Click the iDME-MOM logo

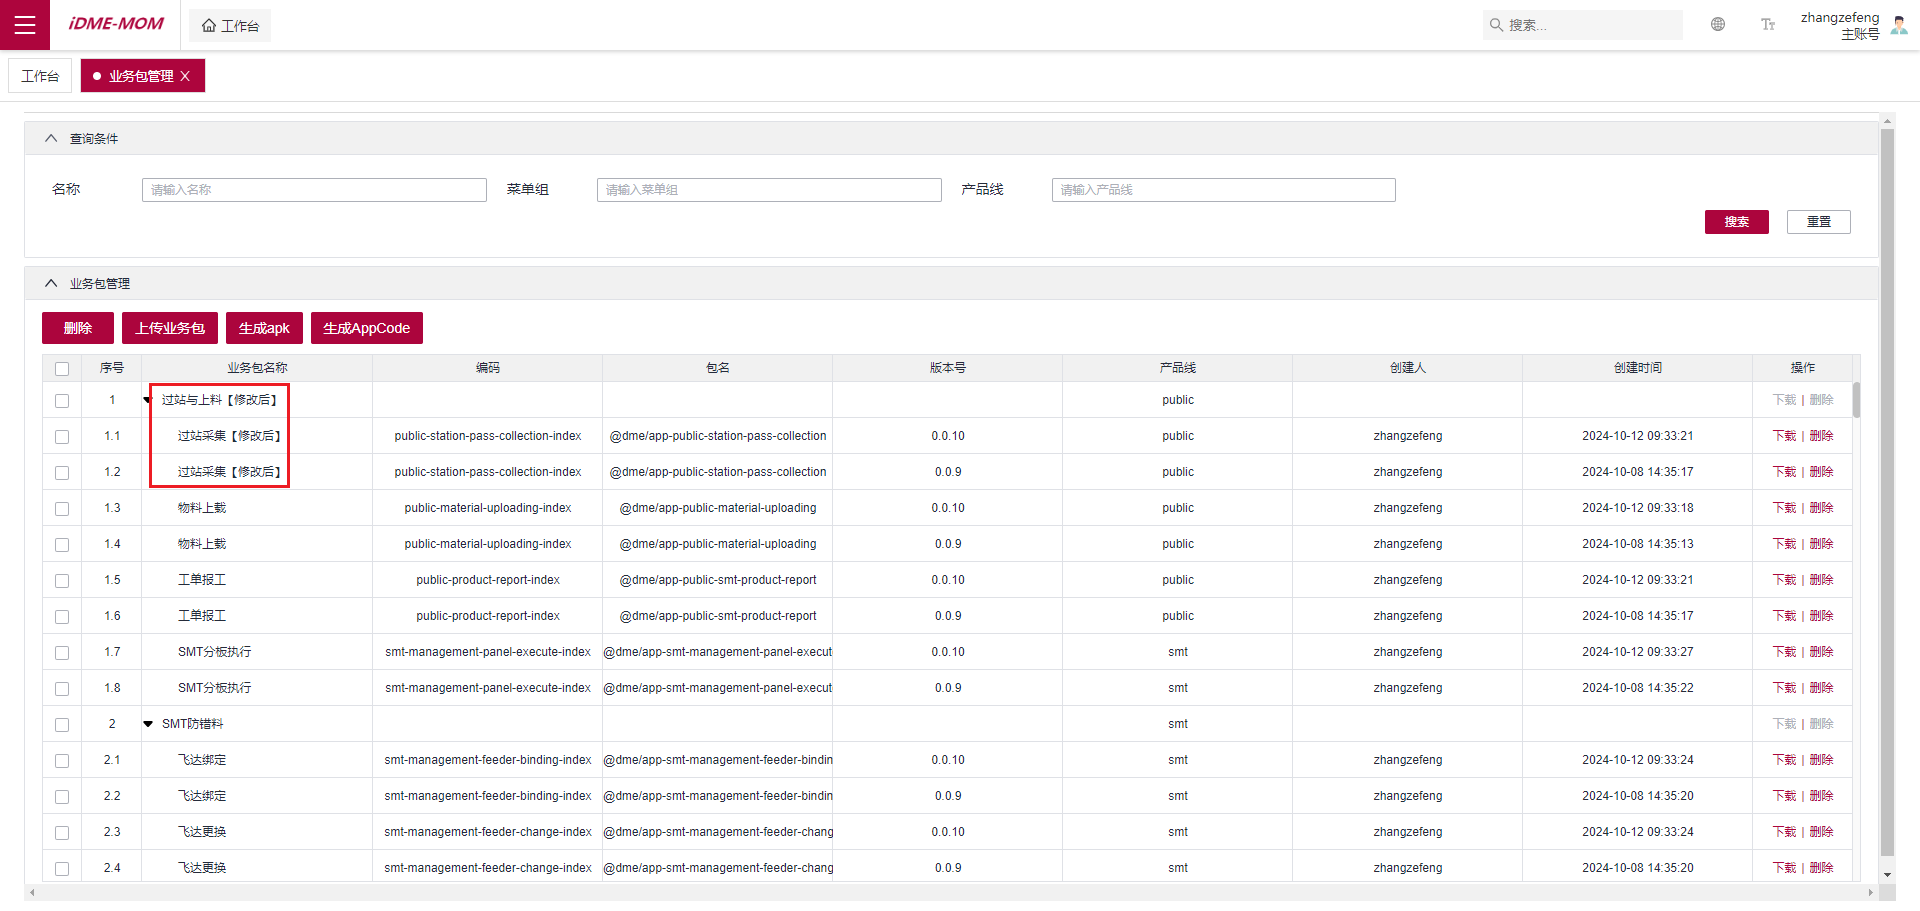click(115, 24)
